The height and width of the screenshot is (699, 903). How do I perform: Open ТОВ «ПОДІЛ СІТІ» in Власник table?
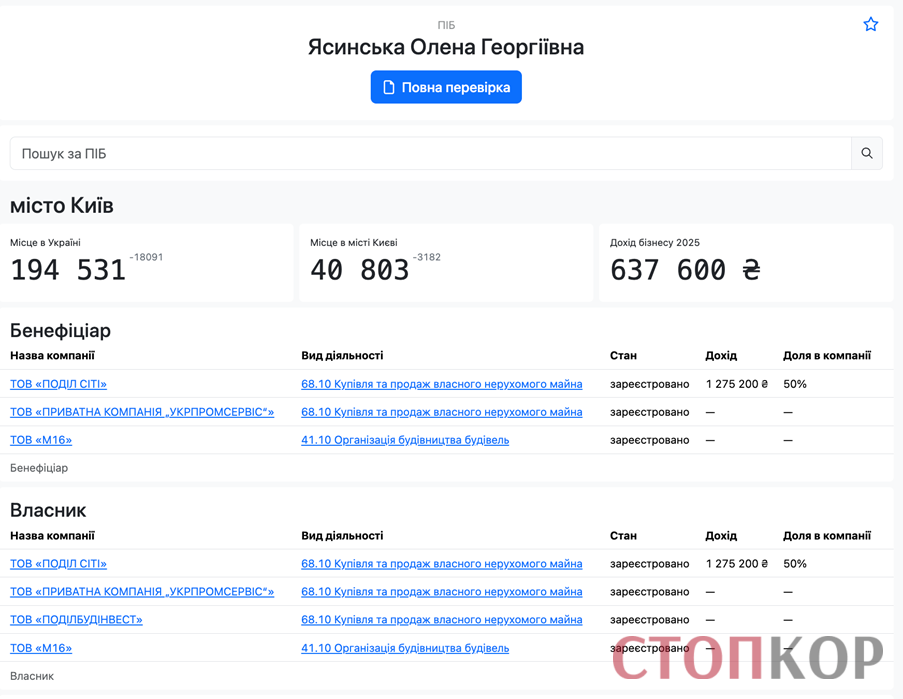click(x=58, y=564)
